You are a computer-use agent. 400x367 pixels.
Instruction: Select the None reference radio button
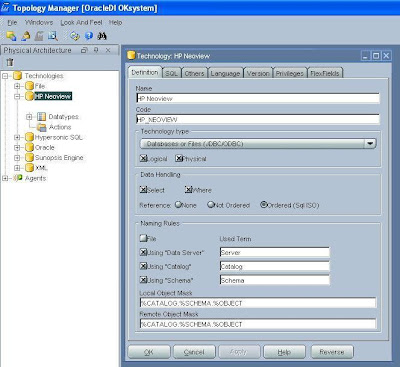pyautogui.click(x=178, y=205)
